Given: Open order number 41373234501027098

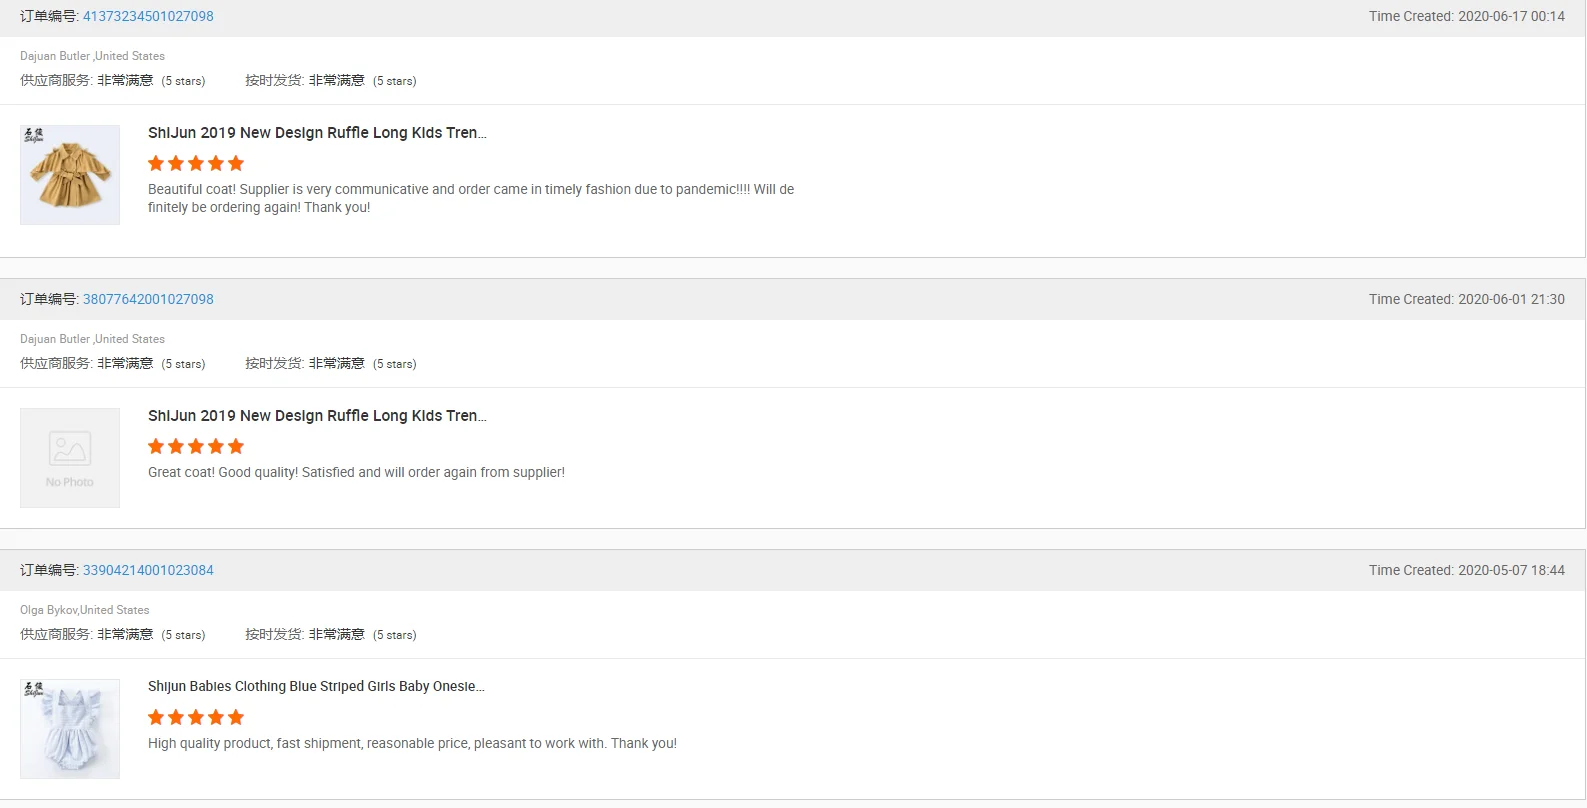Looking at the screenshot, I should pos(148,16).
